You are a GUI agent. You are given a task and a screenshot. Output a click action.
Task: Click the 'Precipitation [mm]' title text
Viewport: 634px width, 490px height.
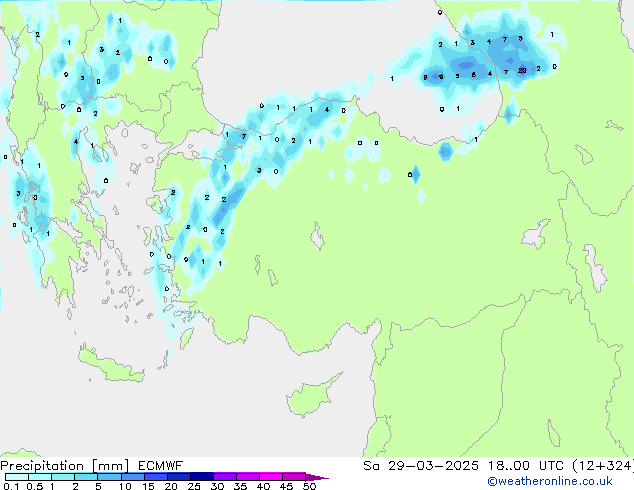tap(65, 466)
